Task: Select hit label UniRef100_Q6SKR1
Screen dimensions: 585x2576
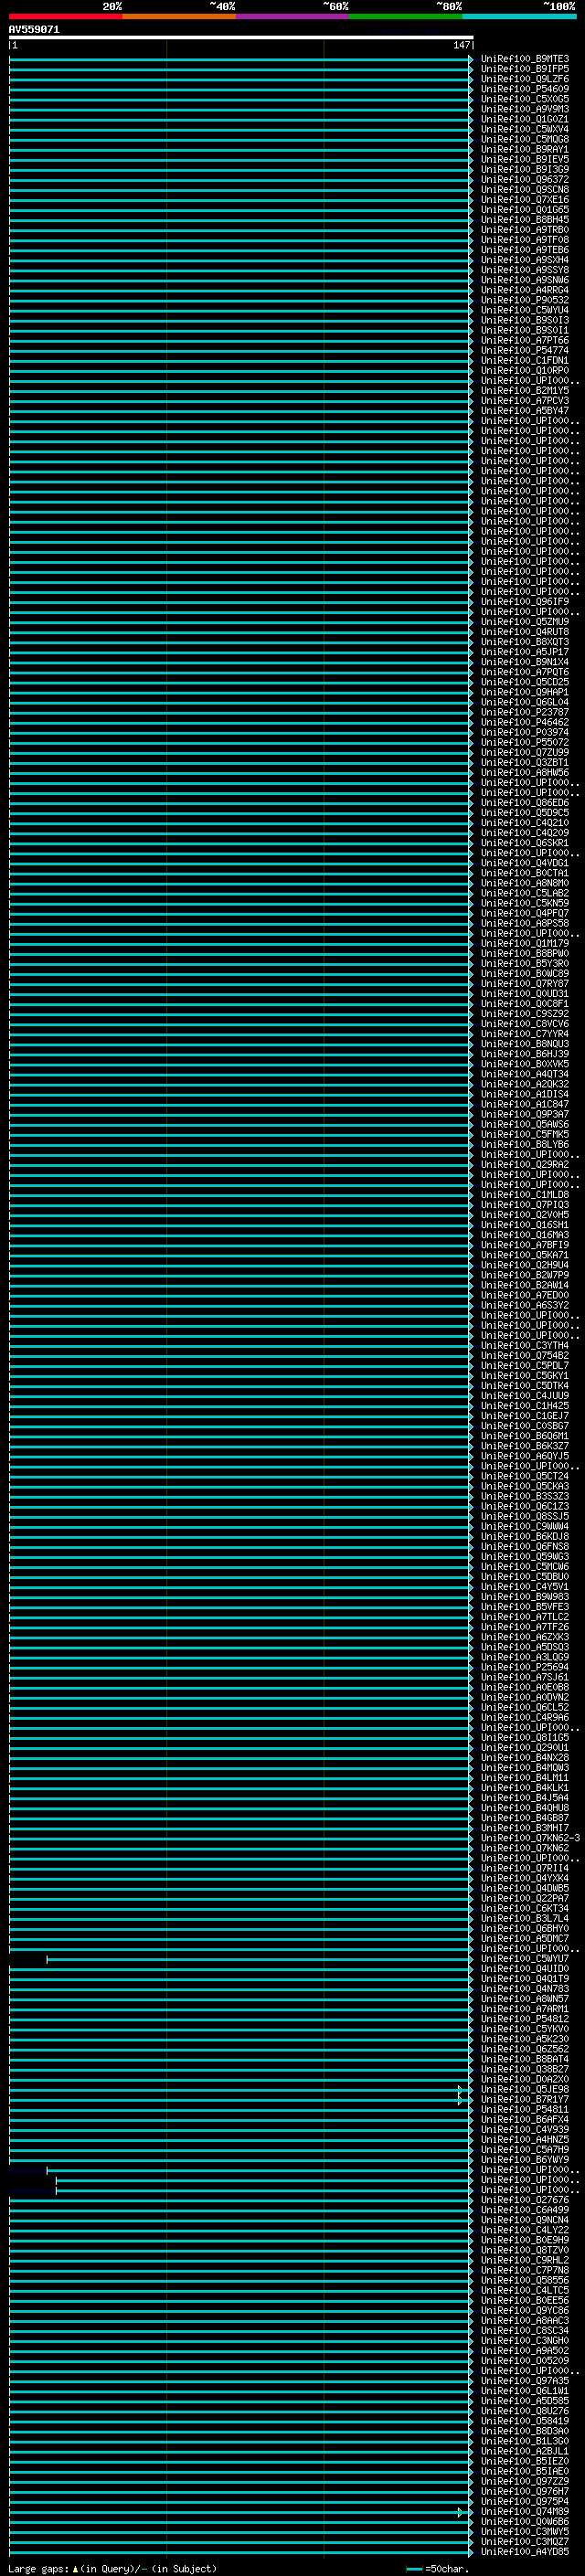Action: (525, 843)
